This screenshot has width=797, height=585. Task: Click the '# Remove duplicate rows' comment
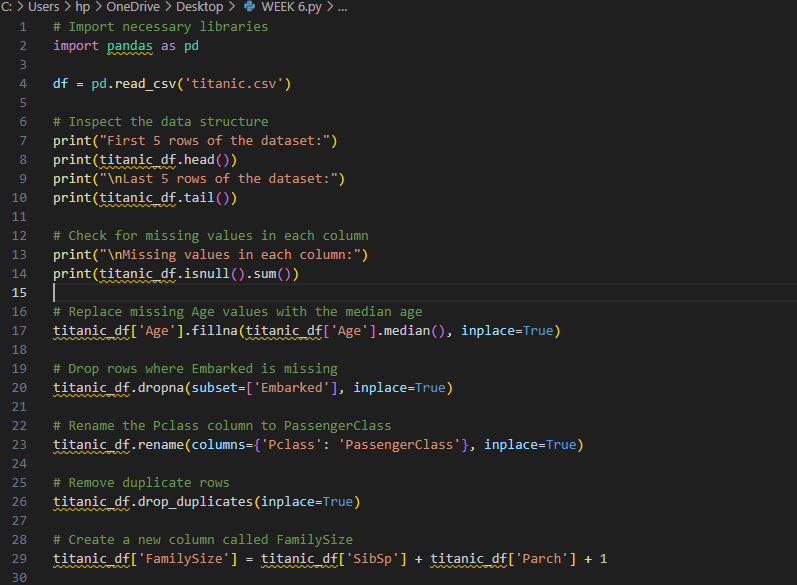point(141,483)
